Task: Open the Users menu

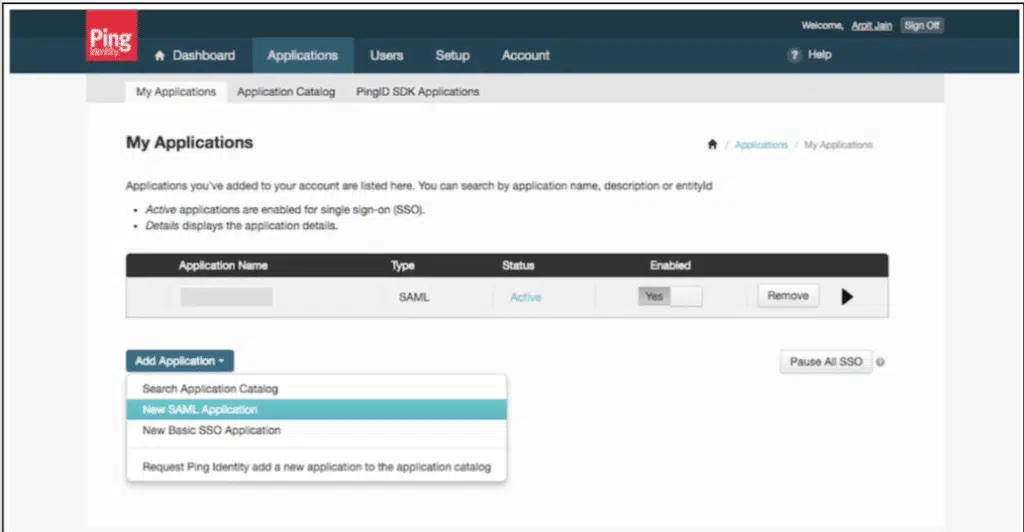Action: 387,55
